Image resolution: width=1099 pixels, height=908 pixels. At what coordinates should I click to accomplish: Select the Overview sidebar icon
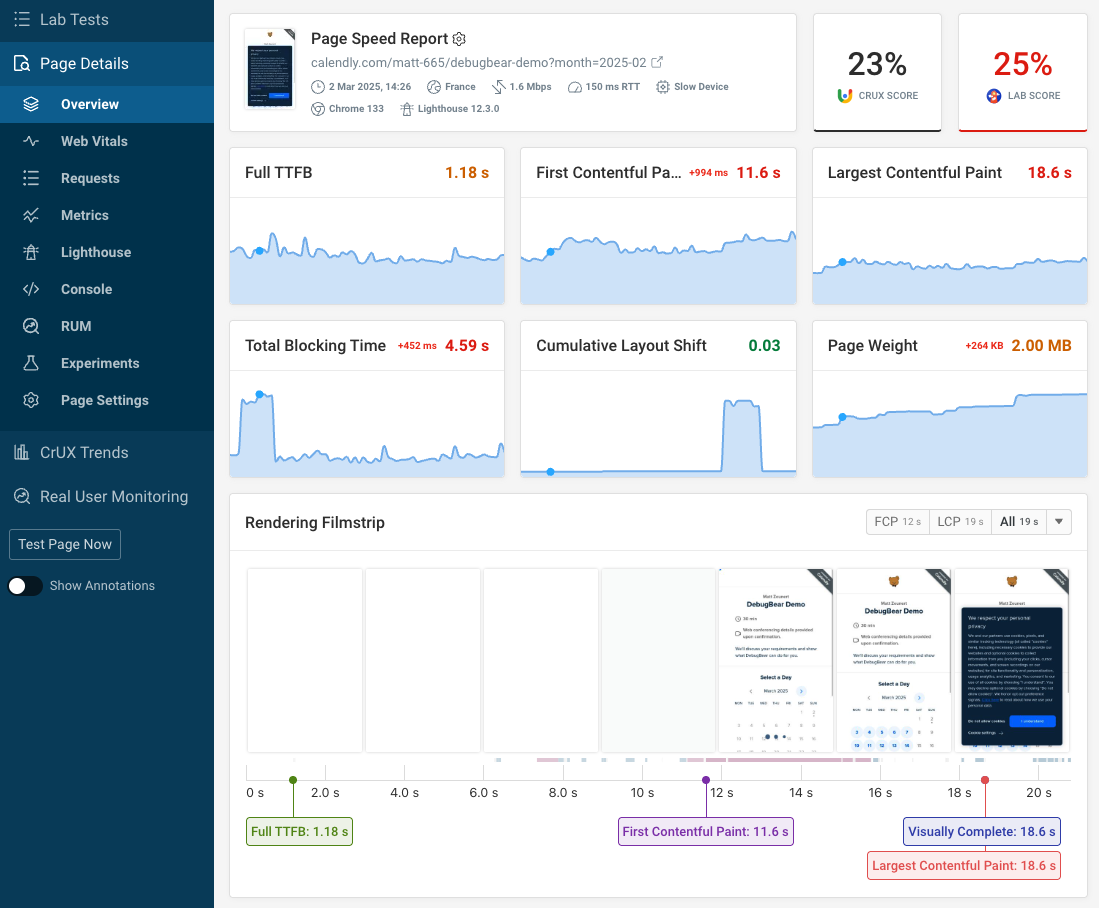[30, 104]
